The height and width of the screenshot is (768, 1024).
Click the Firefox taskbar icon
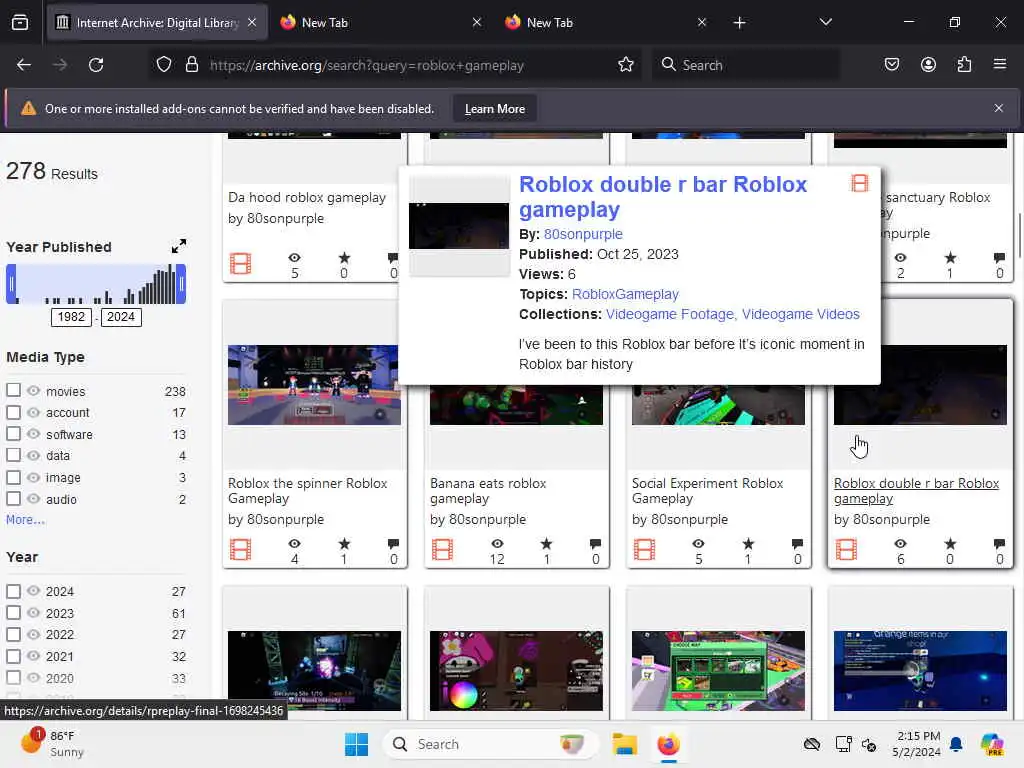tap(668, 744)
